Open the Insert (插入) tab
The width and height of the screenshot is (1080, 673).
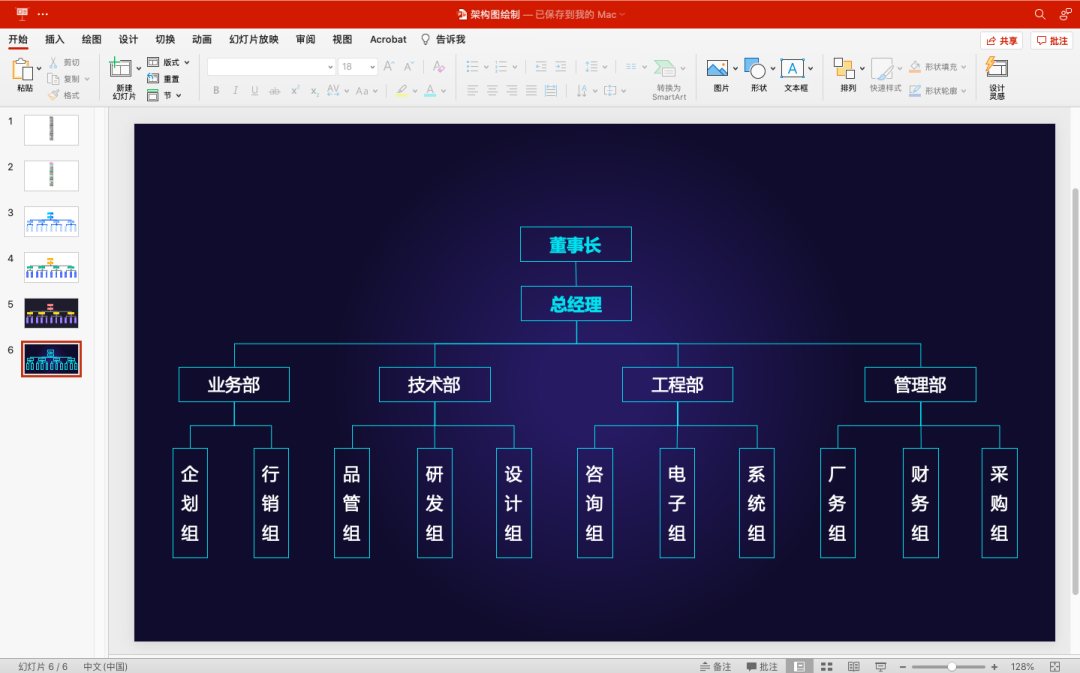click(54, 39)
